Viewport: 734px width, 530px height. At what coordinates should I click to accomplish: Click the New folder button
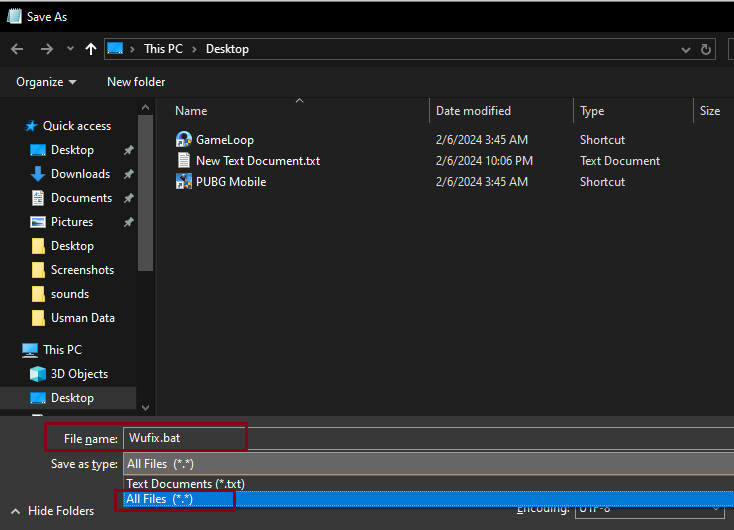(x=136, y=82)
